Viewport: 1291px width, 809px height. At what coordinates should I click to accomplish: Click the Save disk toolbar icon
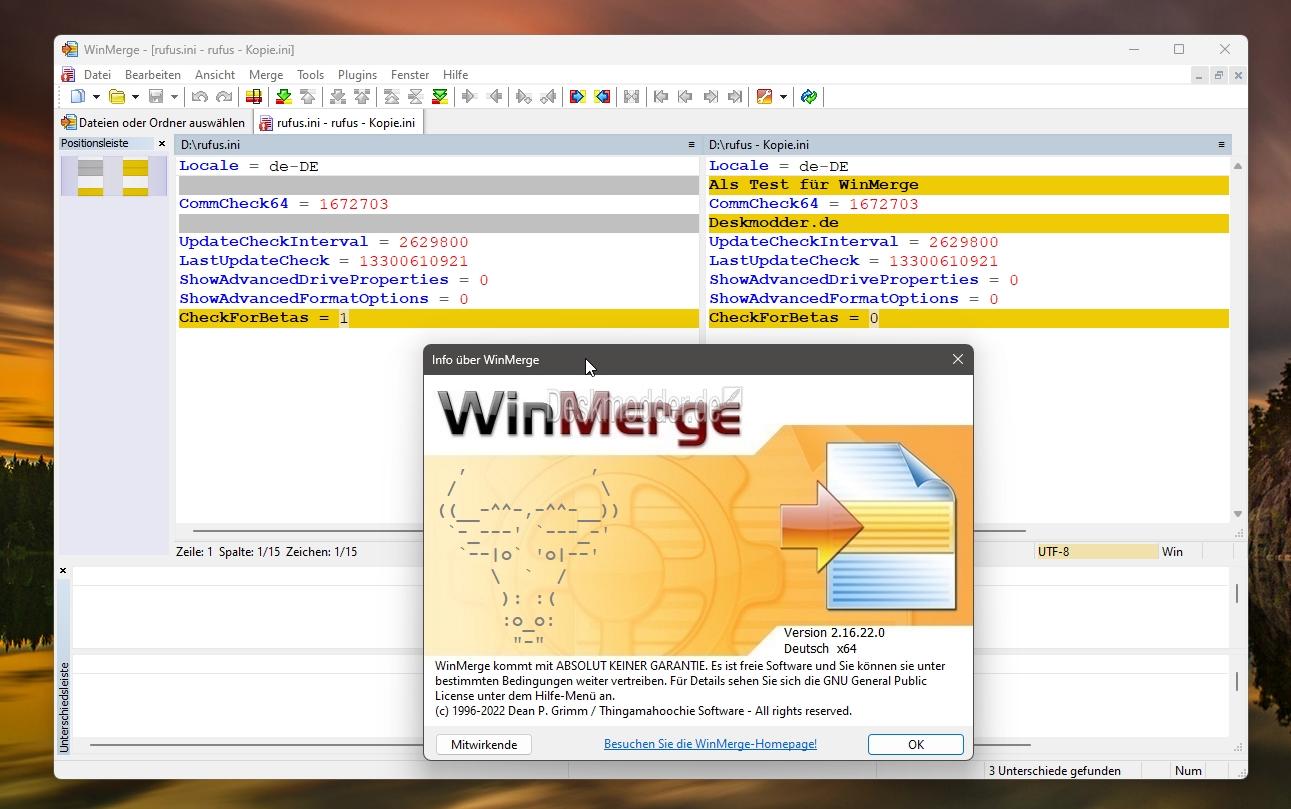156,97
